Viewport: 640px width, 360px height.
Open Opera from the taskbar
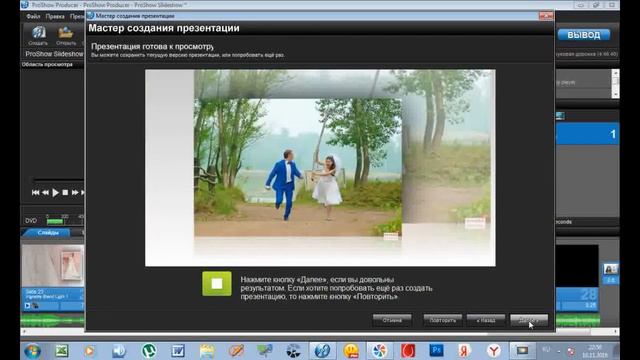coord(408,351)
